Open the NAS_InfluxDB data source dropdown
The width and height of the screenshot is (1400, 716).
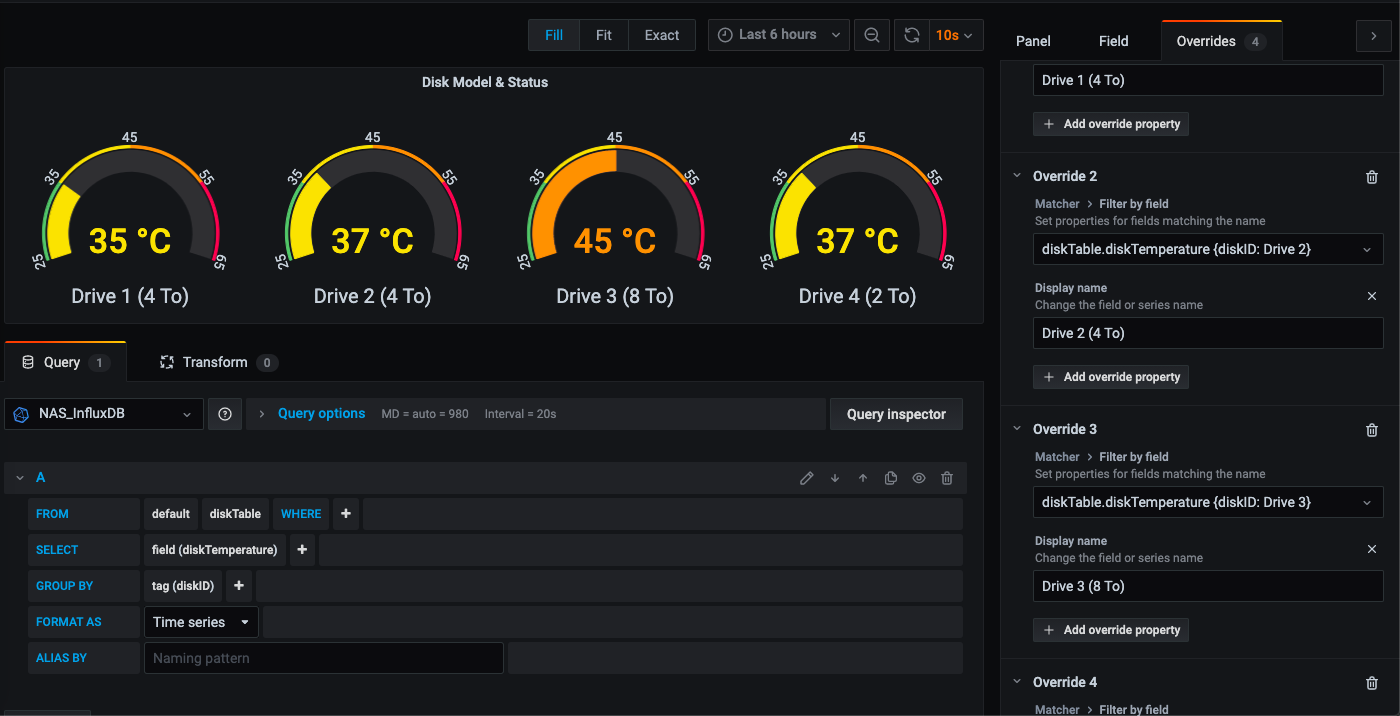click(x=104, y=414)
